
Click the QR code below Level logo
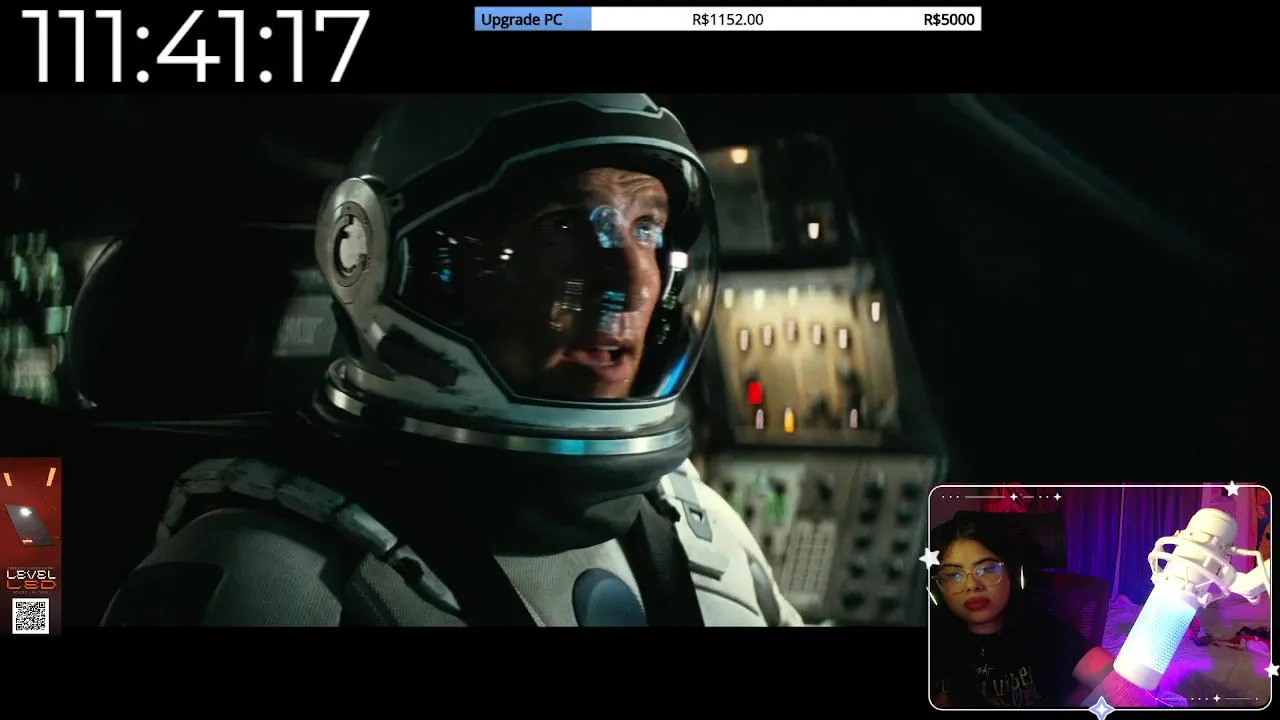click(x=30, y=615)
